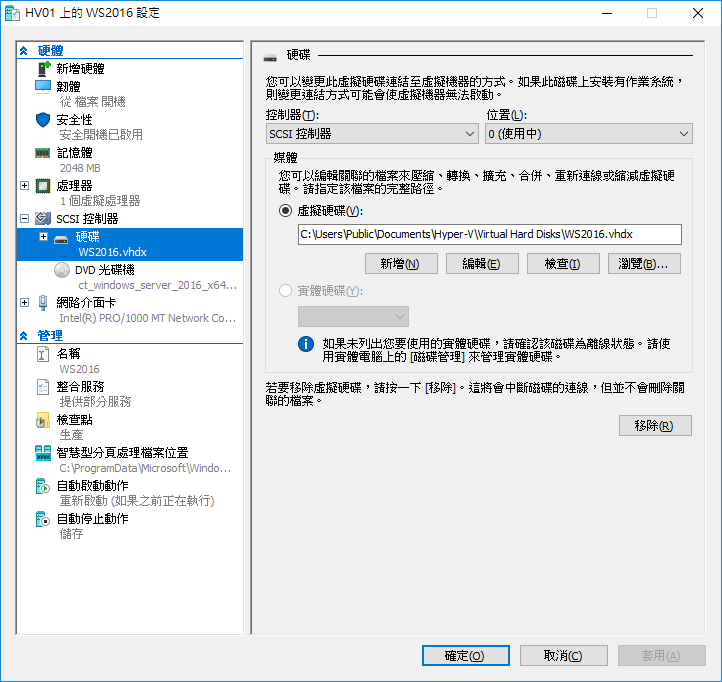Click the 硬碟 hard drive icon in tree
The height and width of the screenshot is (682, 722).
point(61,239)
